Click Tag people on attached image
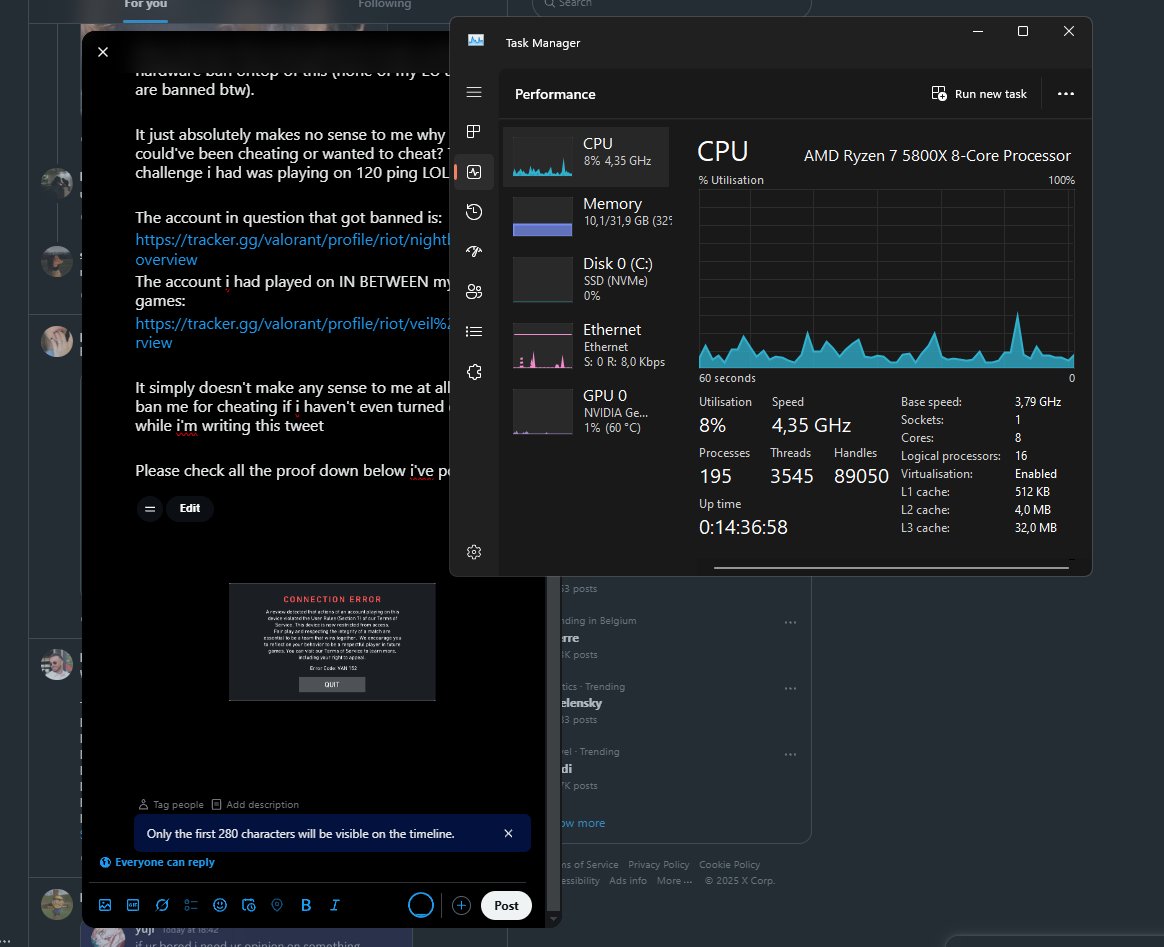Screen dimensions: 1164x947 click(171, 805)
